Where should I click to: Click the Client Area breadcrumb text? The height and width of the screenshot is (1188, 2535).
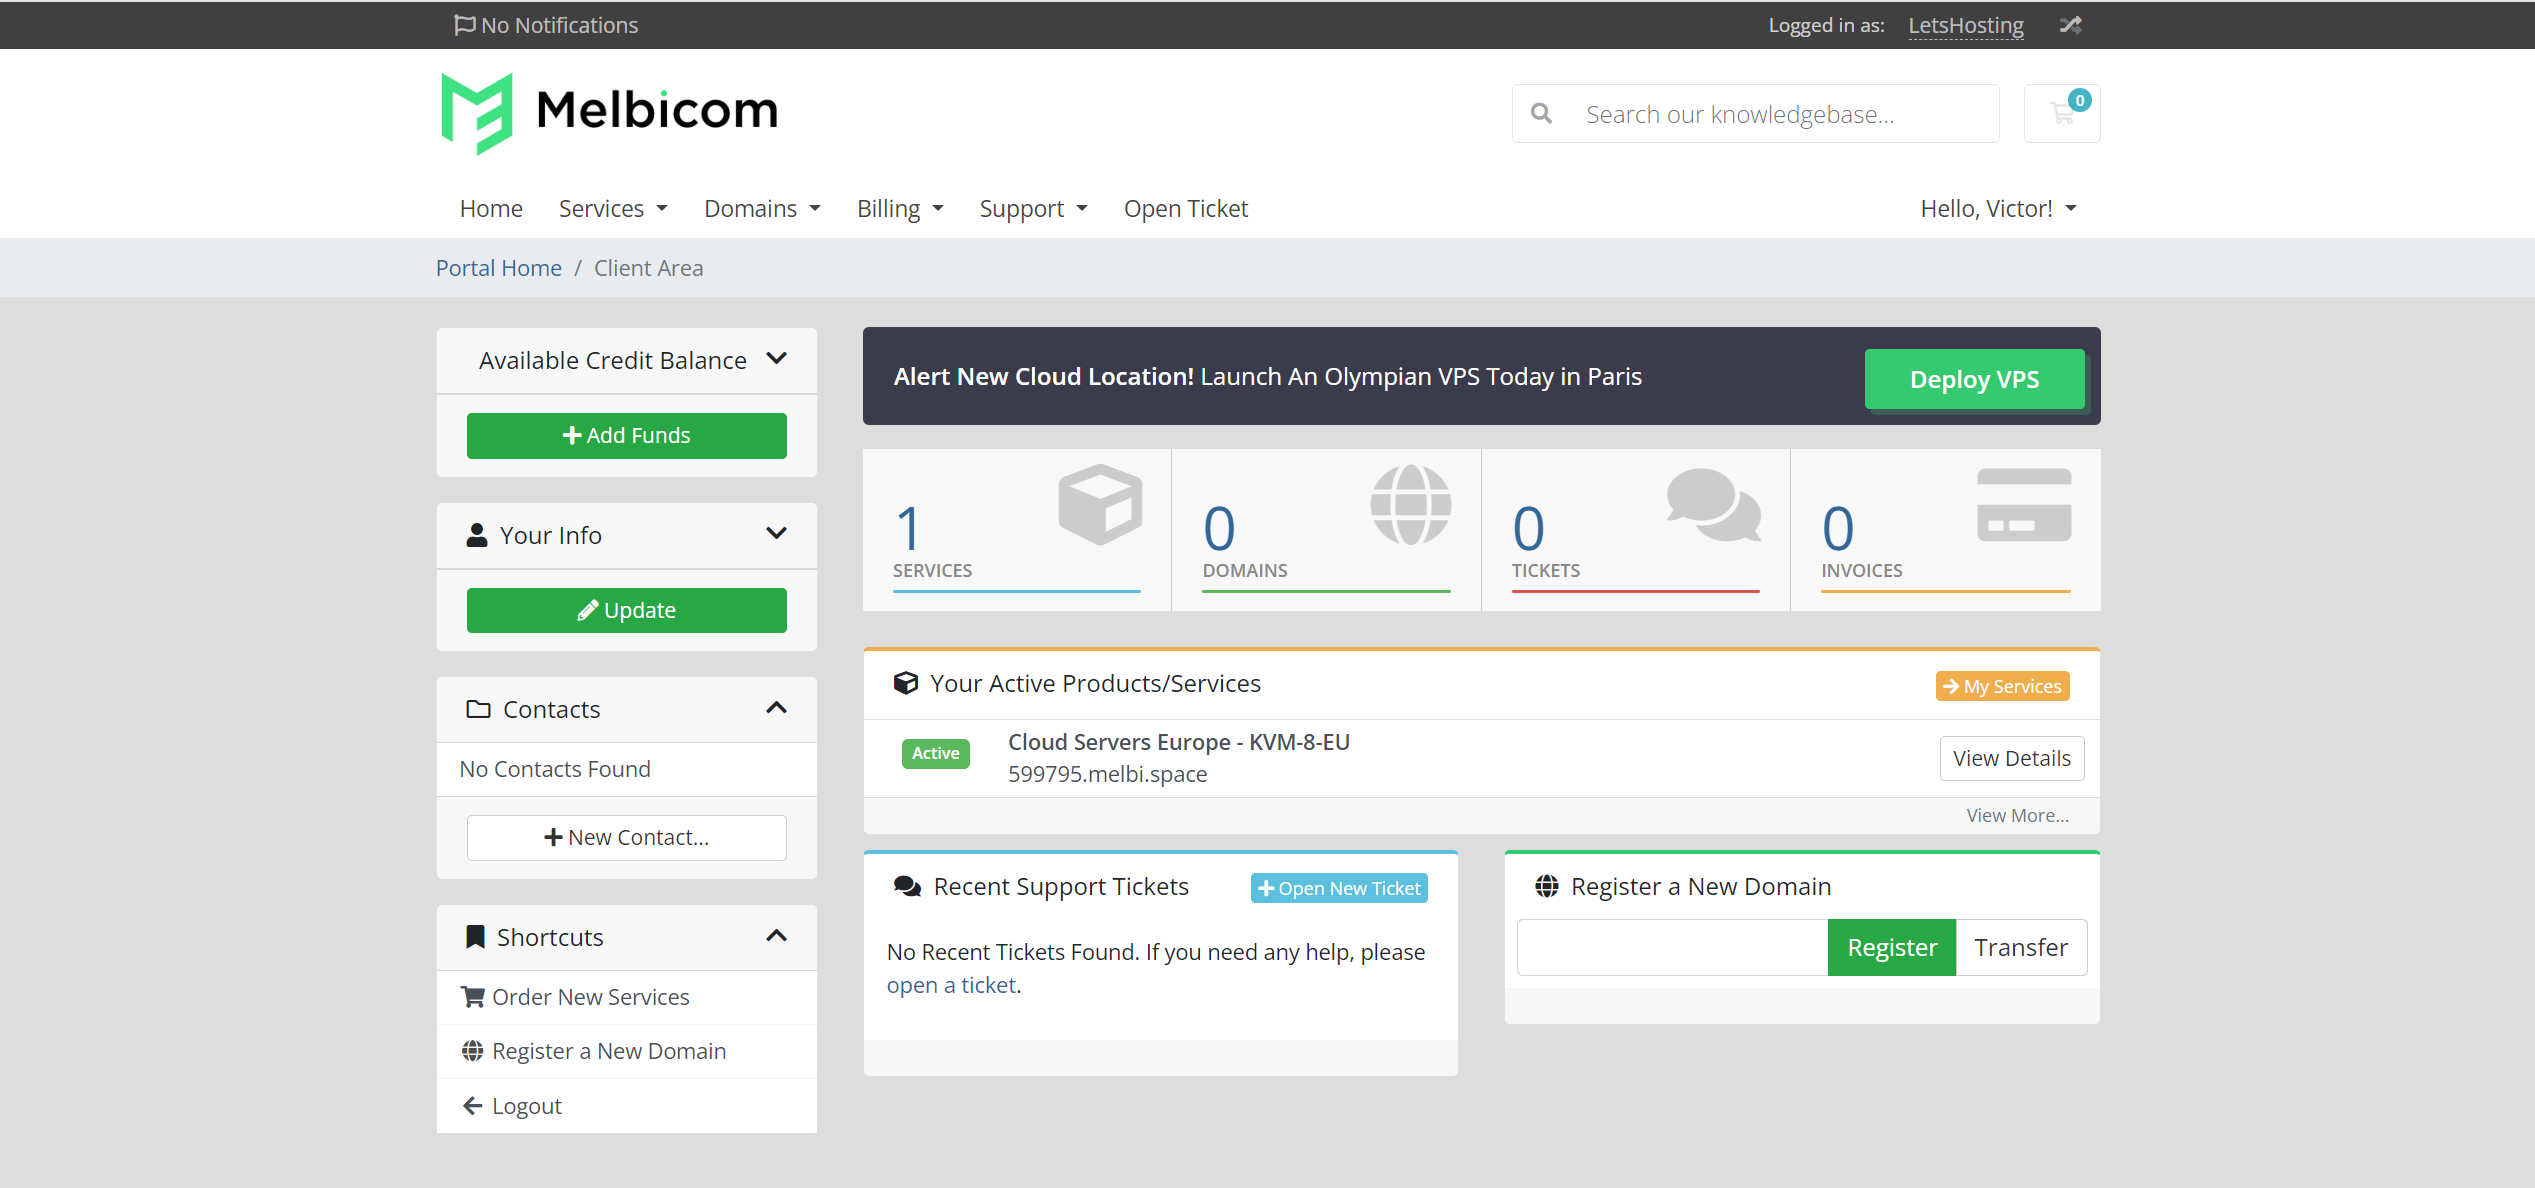[x=649, y=268]
